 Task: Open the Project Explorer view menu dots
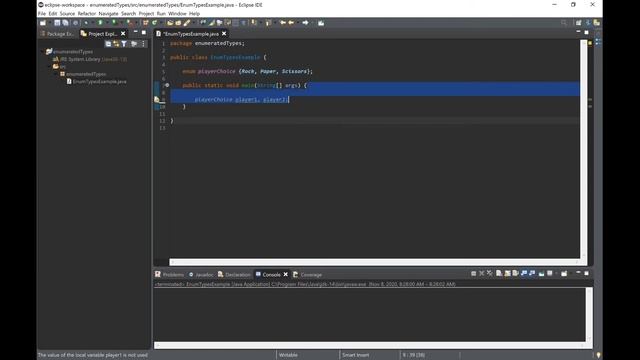click(143, 44)
